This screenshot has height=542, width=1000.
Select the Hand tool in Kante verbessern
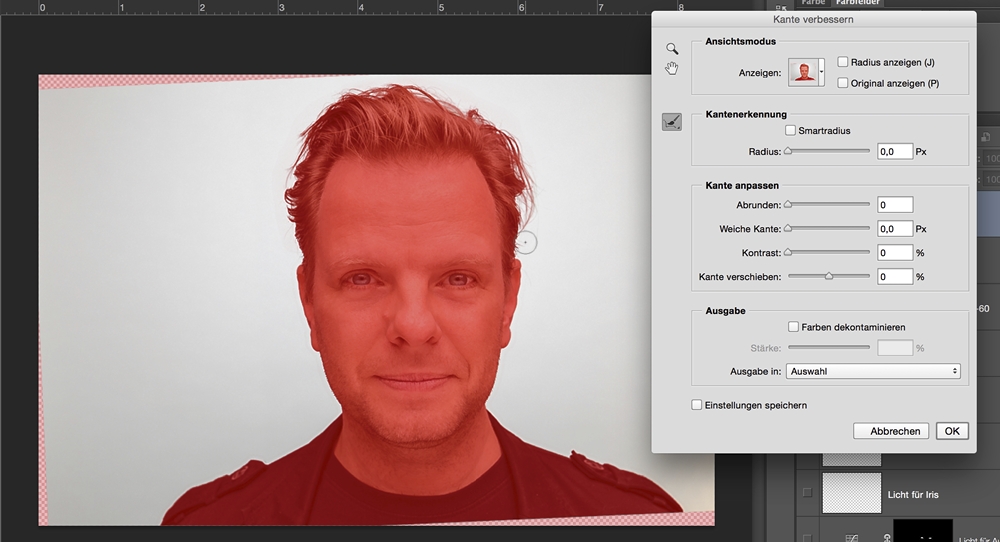(672, 68)
